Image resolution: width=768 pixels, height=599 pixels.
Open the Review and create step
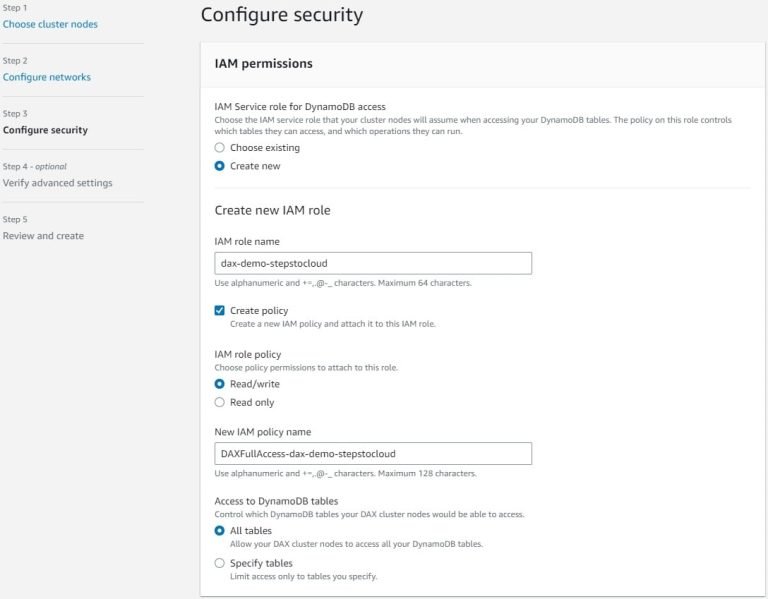pos(43,236)
